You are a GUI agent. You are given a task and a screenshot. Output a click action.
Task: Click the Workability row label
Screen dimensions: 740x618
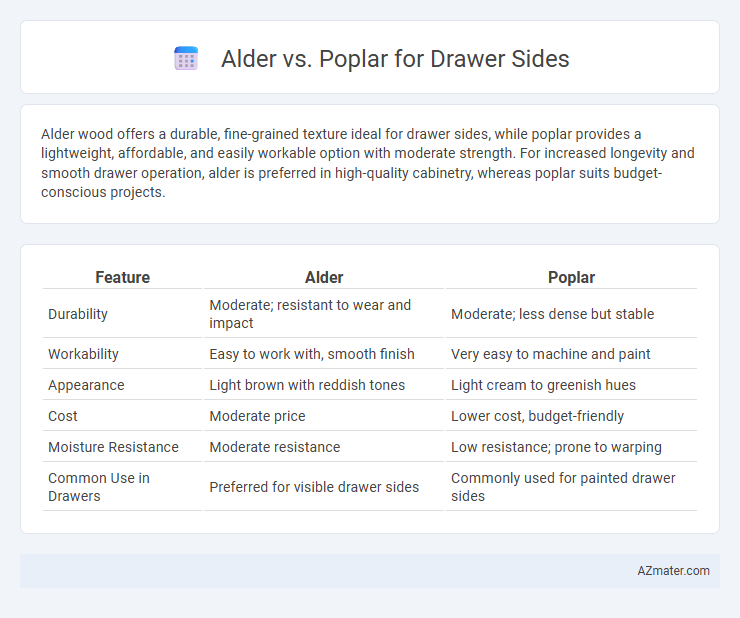click(83, 354)
